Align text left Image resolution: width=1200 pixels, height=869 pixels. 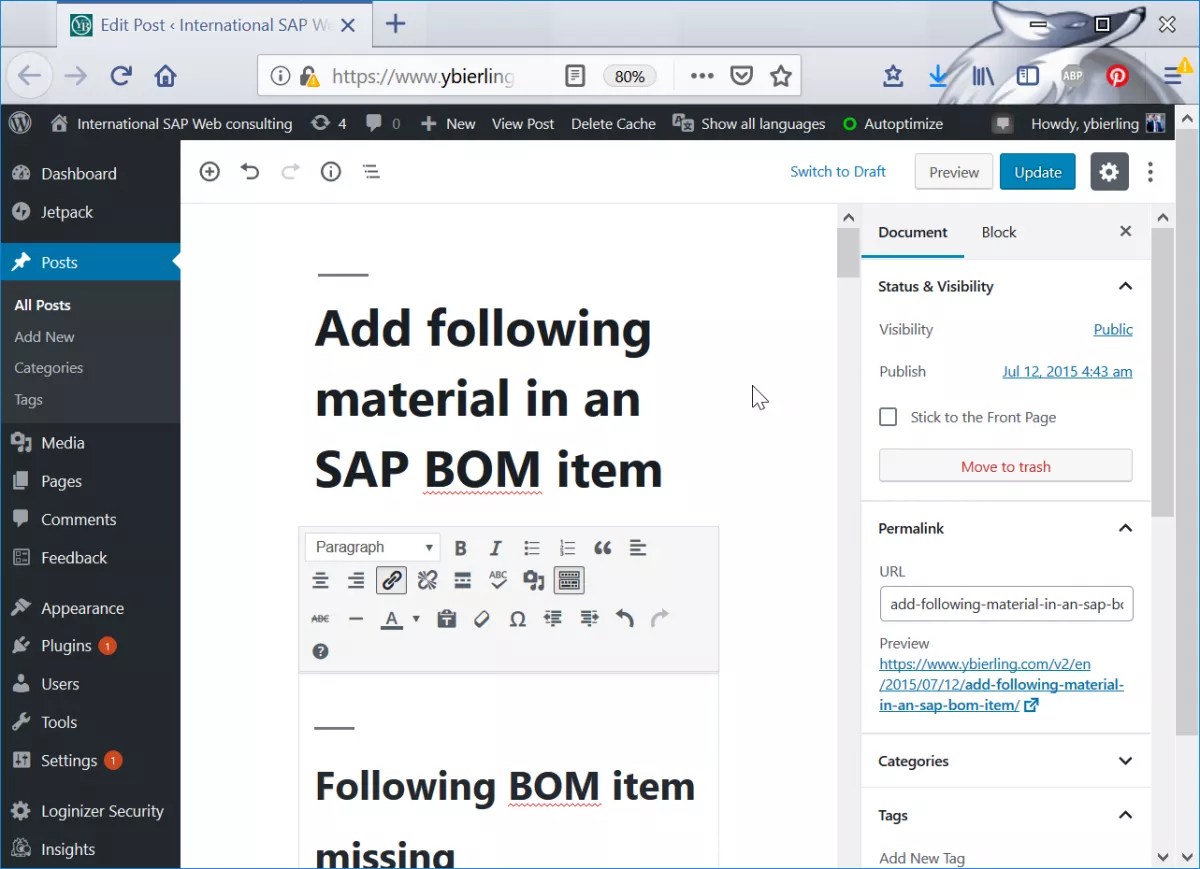click(638, 548)
